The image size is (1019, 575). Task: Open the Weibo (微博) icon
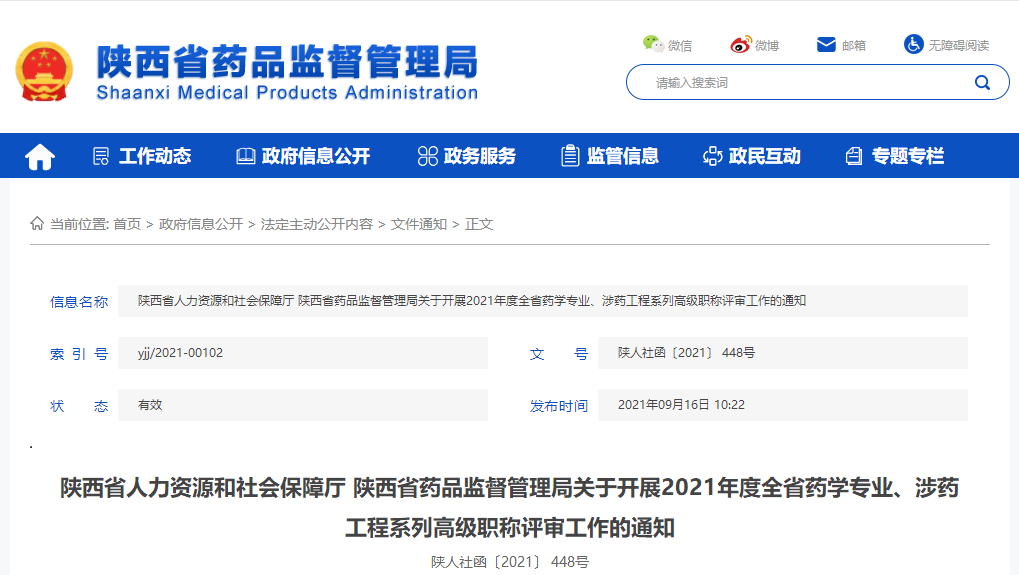741,44
